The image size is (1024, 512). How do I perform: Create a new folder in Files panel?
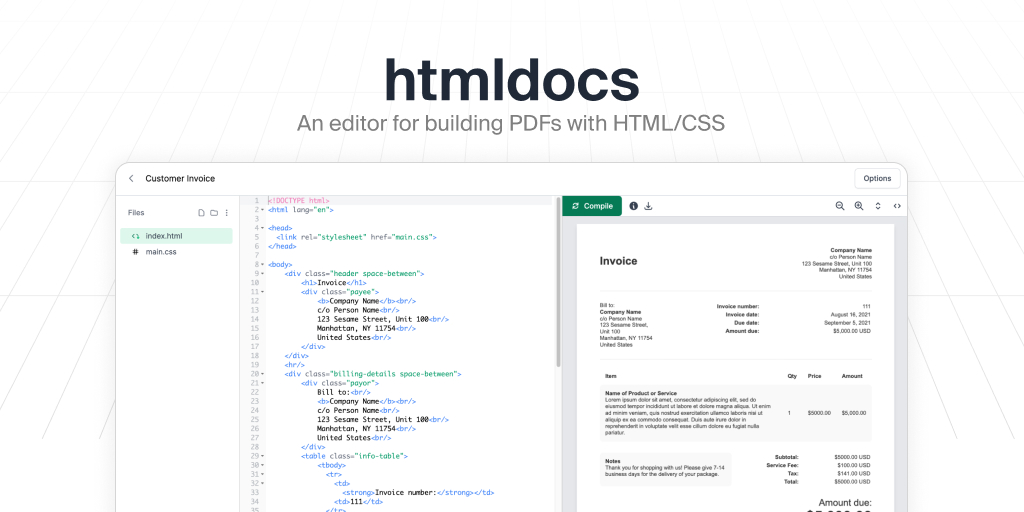click(x=214, y=213)
